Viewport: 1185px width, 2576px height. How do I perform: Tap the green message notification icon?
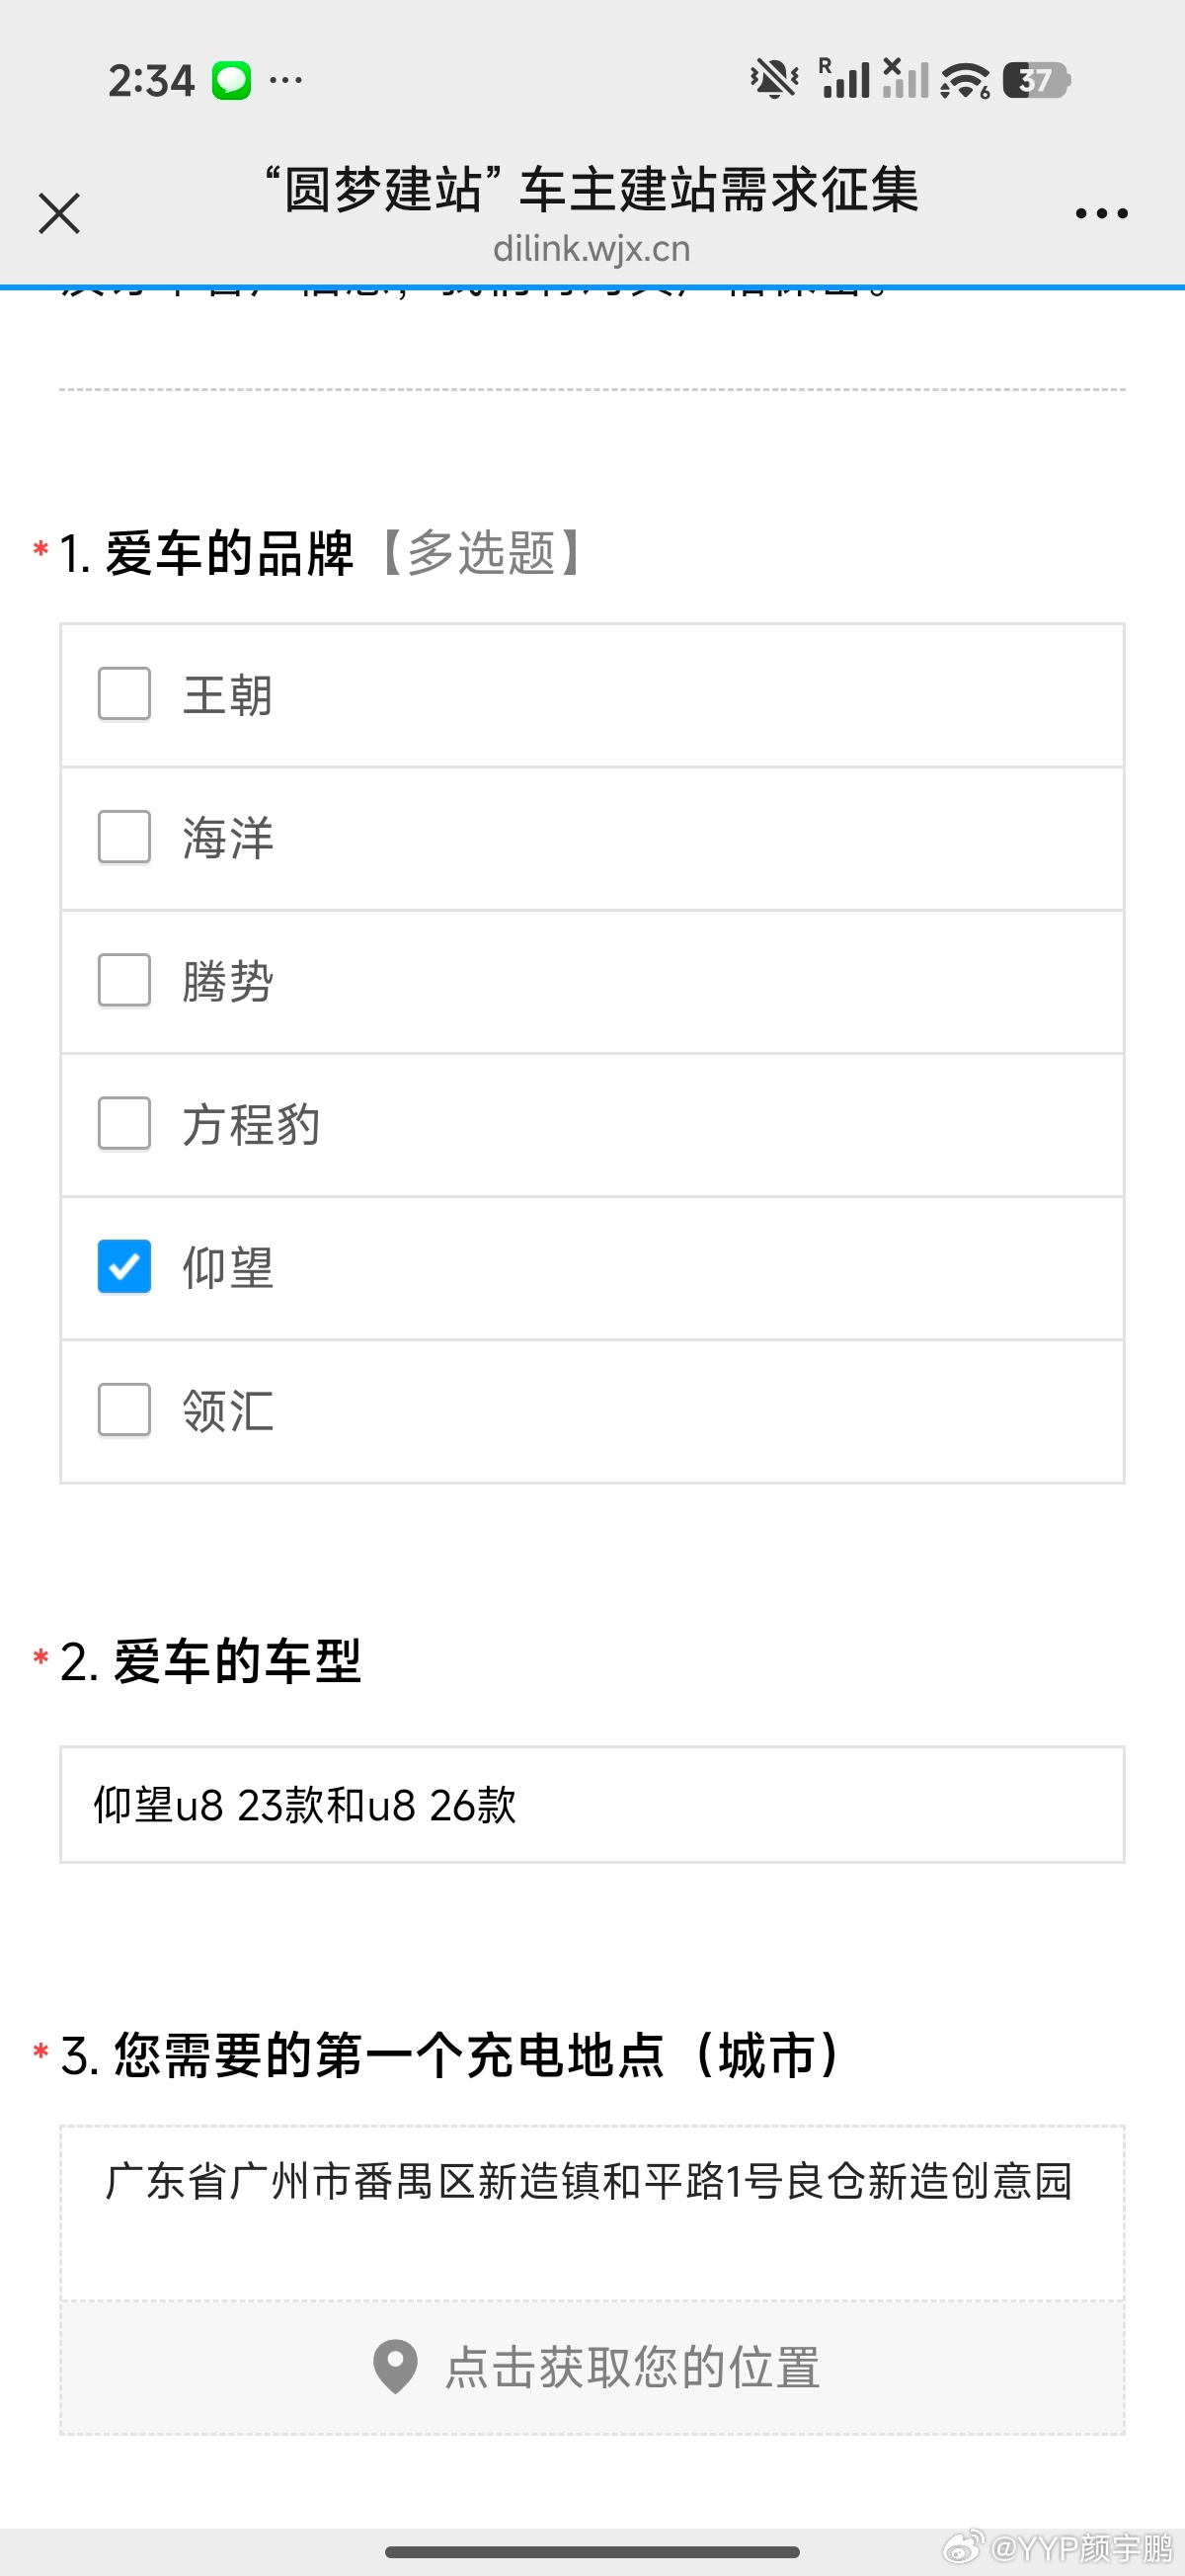click(x=231, y=80)
